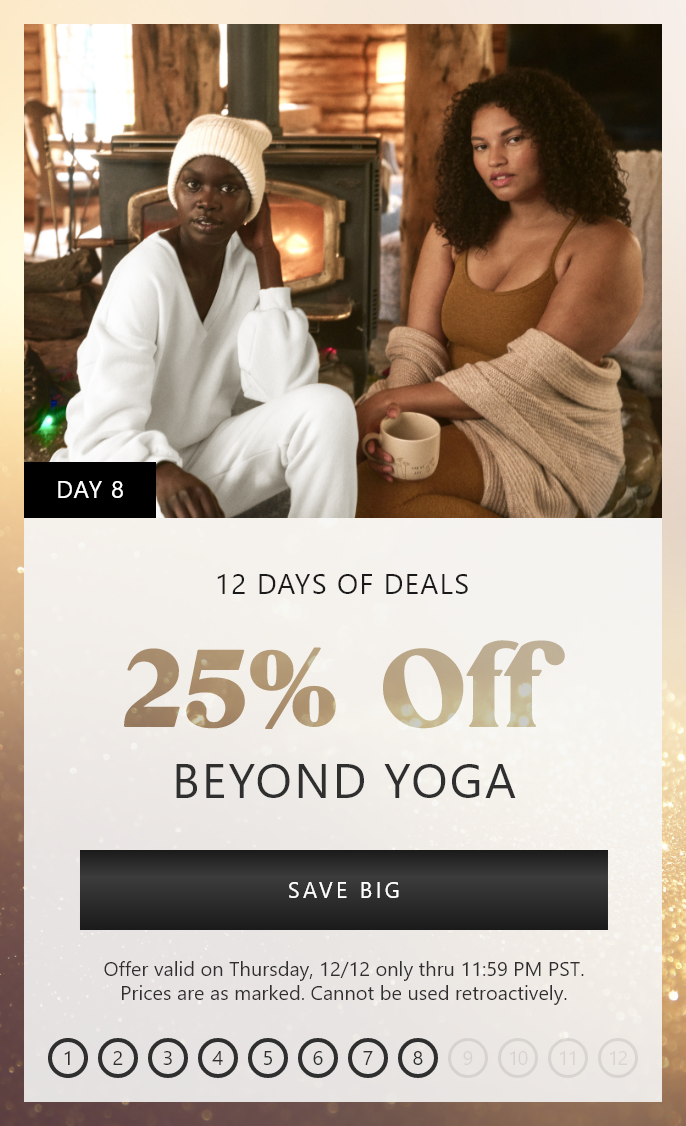This screenshot has width=686, height=1126.
Task: Click the BEYOND YOGA brand text
Action: pos(344,781)
